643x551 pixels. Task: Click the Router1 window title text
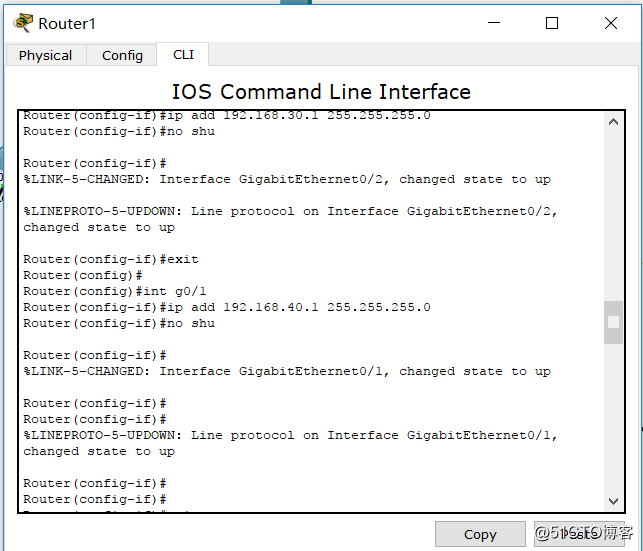pos(67,24)
